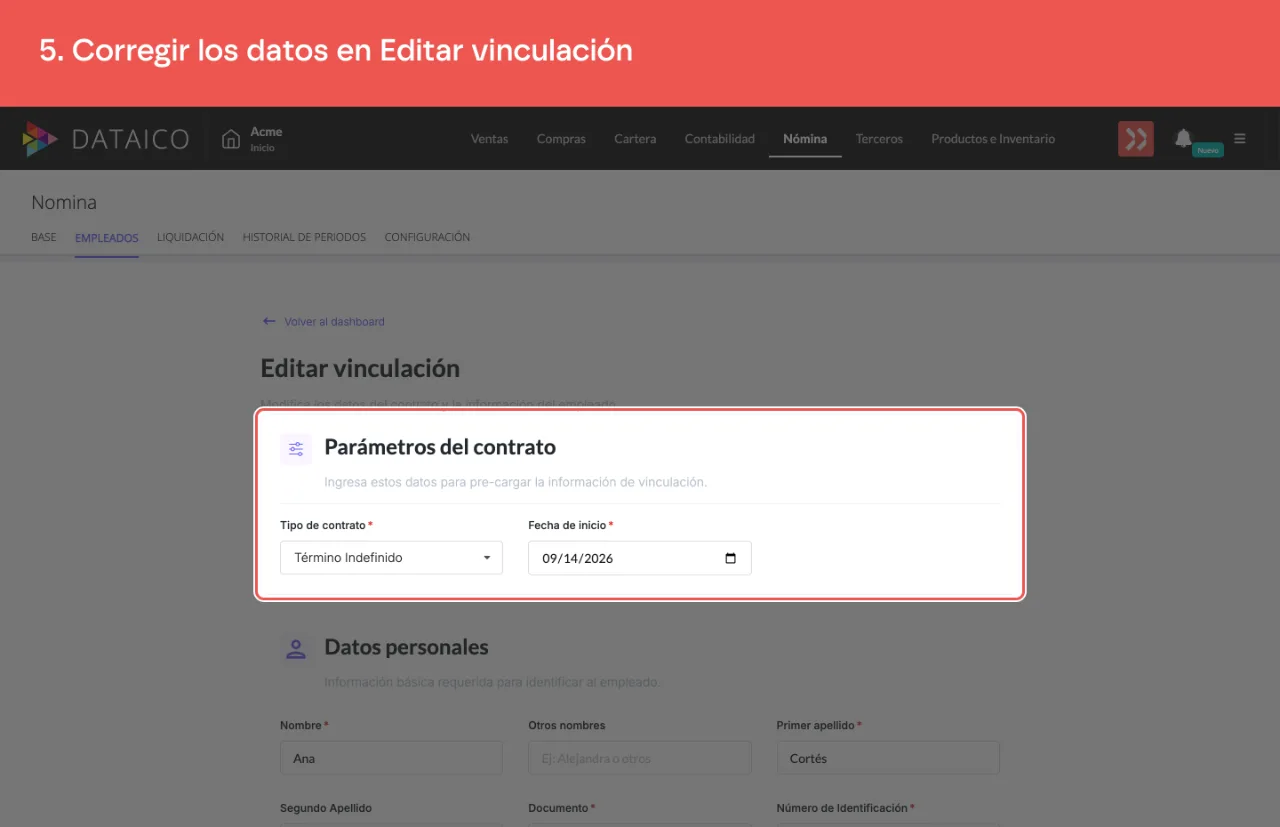
Task: Open the Cartera menu
Action: click(x=635, y=139)
